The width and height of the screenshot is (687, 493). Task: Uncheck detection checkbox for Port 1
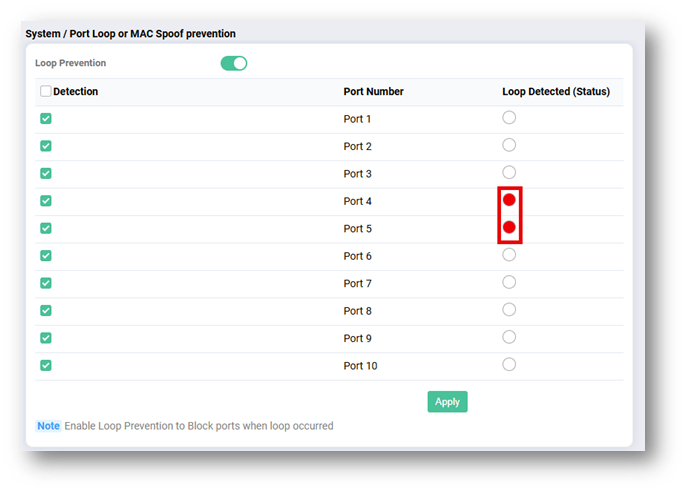tap(46, 119)
